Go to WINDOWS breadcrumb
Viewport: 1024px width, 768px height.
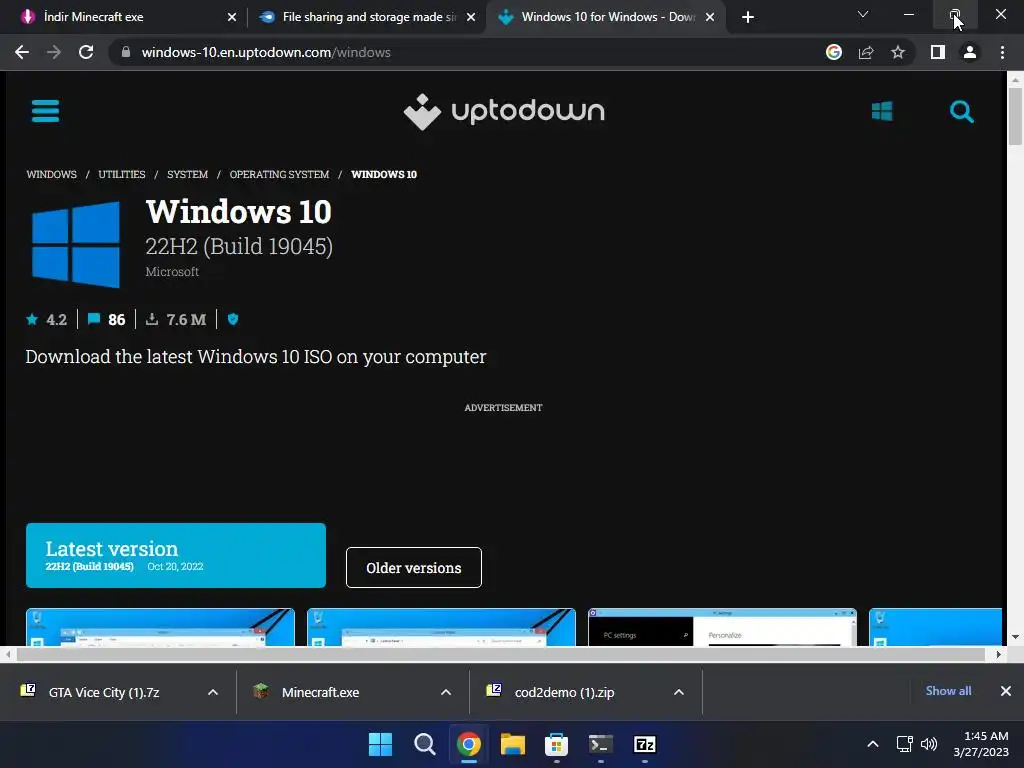point(52,174)
